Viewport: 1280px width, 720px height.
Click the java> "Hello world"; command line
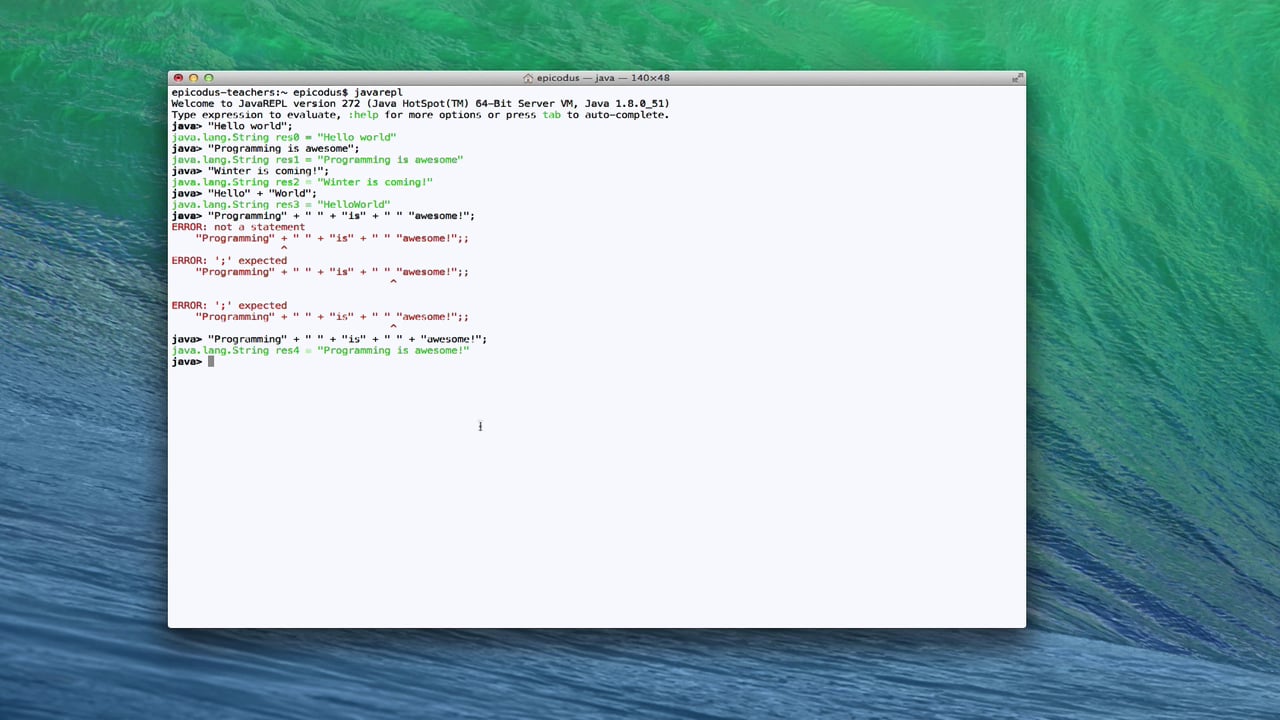point(232,126)
